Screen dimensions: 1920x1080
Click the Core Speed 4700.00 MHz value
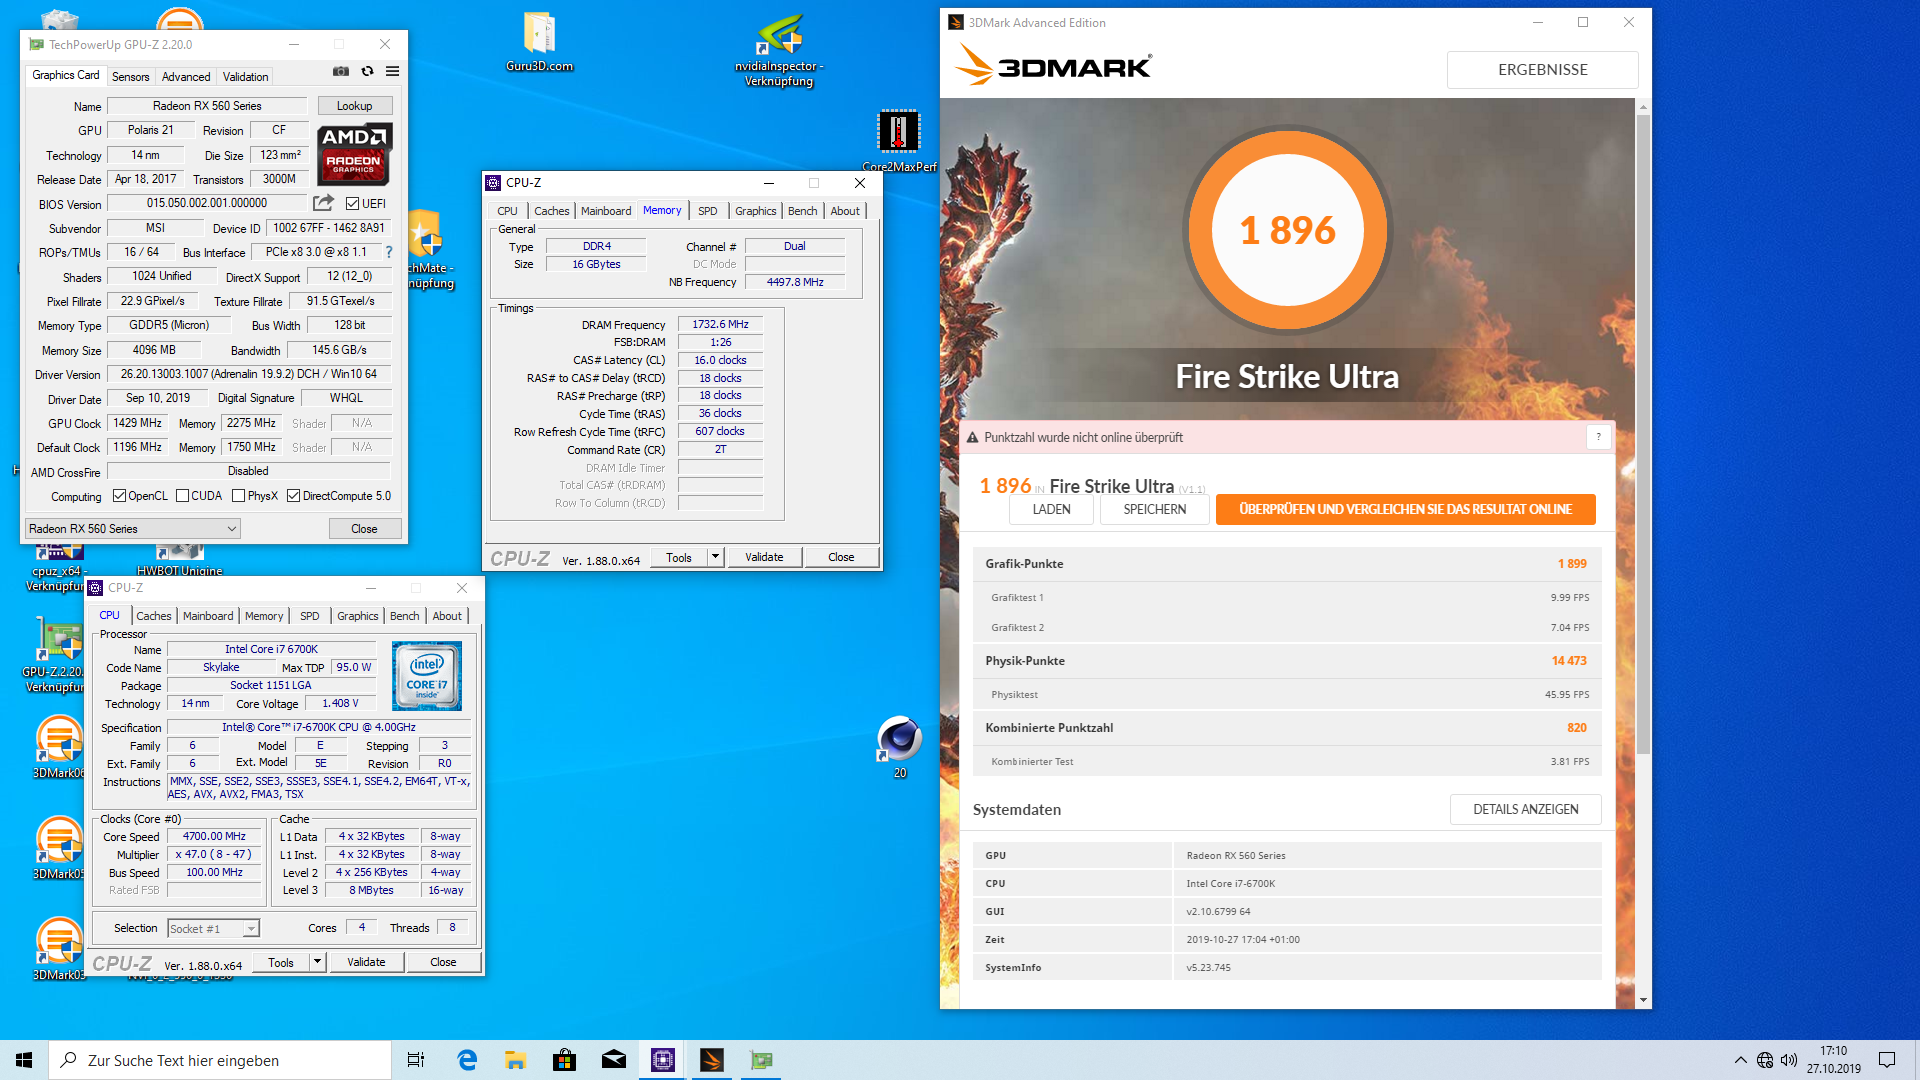click(x=214, y=837)
